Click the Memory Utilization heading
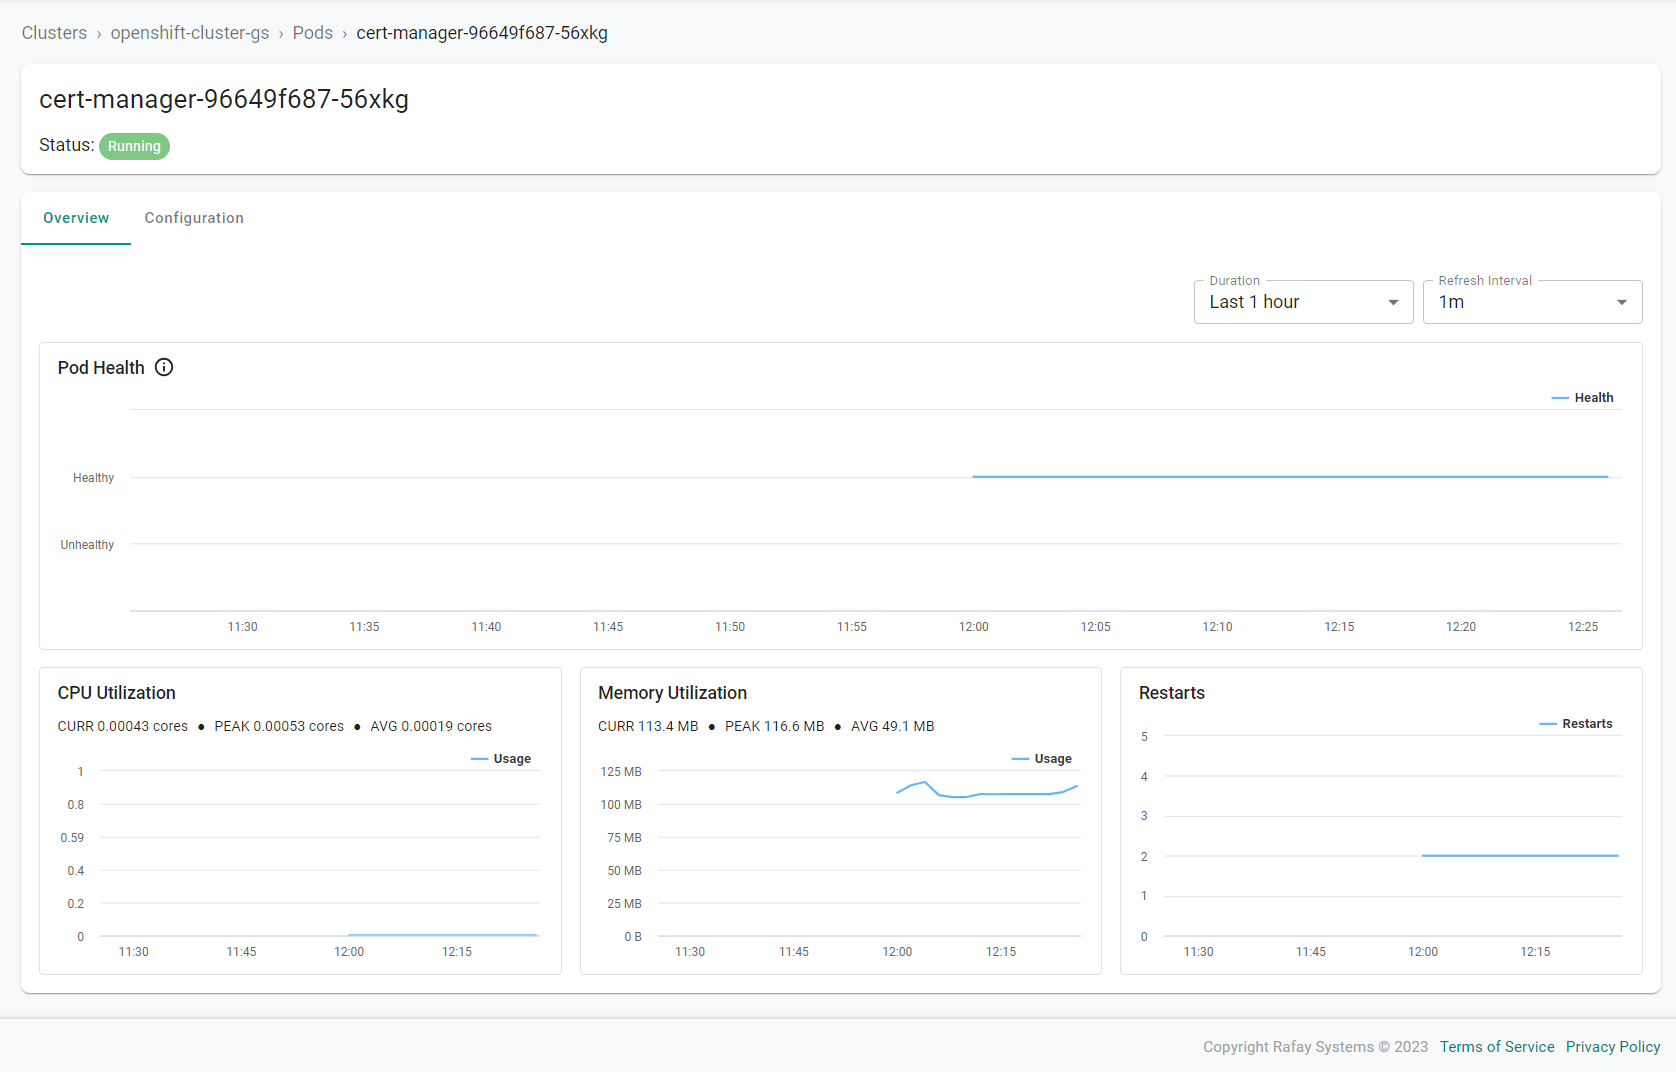This screenshot has height=1072, width=1676. [x=672, y=693]
